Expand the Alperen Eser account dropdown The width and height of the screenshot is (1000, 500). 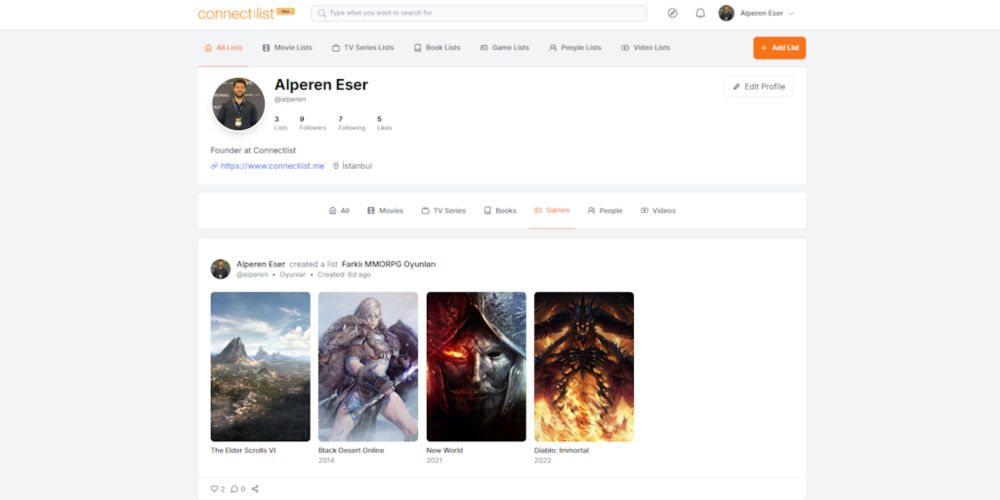(x=791, y=13)
